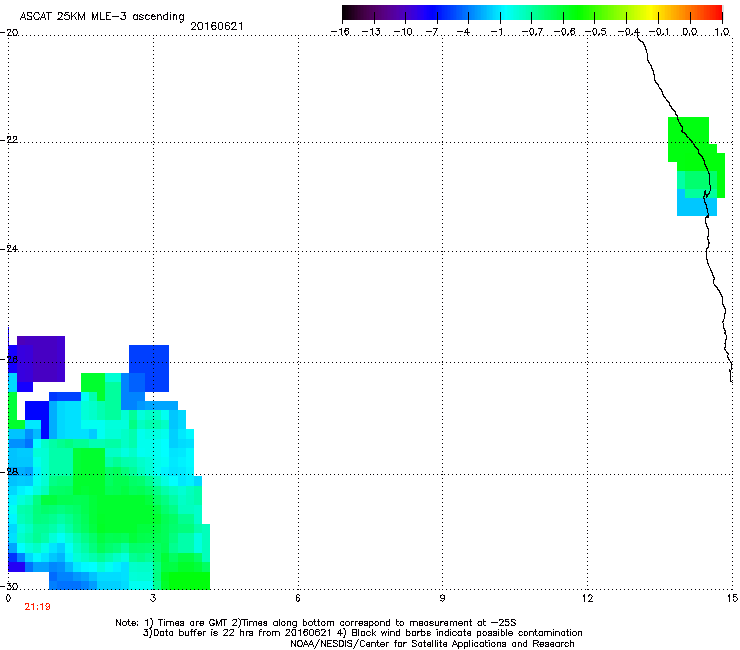This screenshot has height=650, width=740.
Task: Click the "Data buffer is 22 hrs" note
Action: 362,633
